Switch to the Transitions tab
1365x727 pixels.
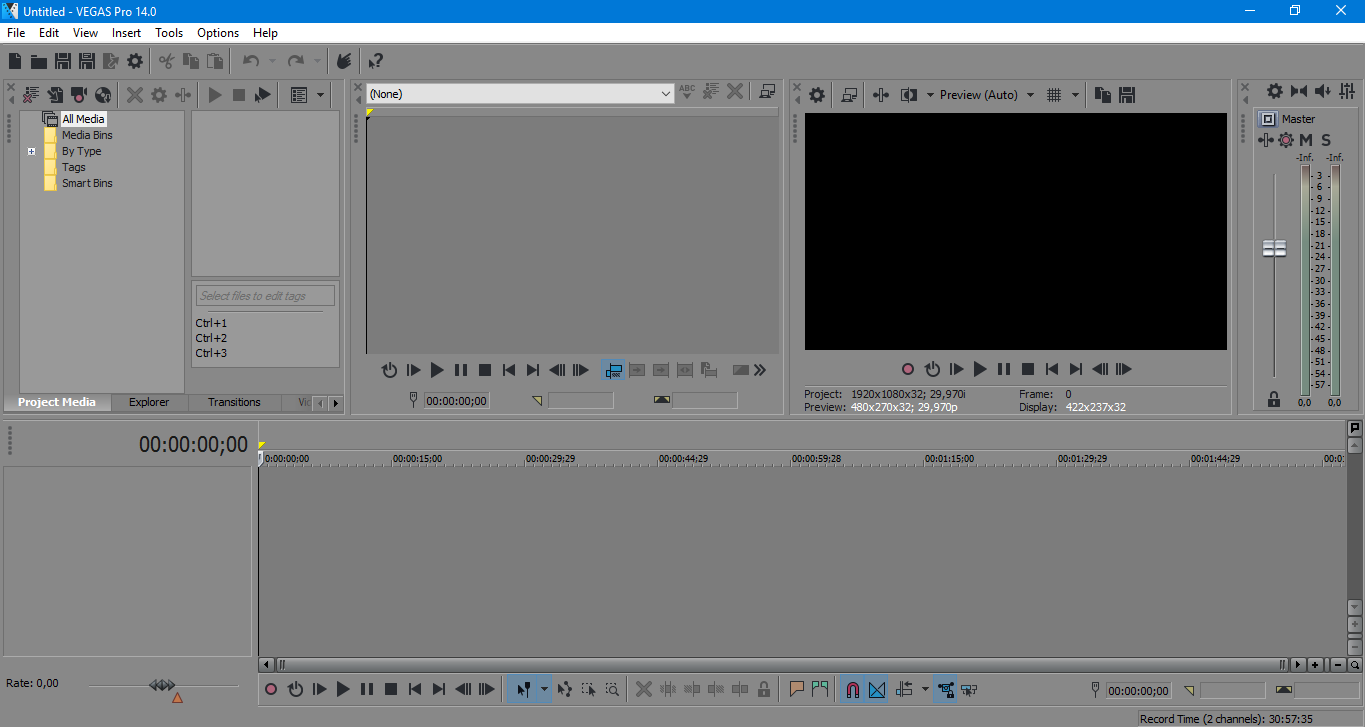click(x=234, y=402)
